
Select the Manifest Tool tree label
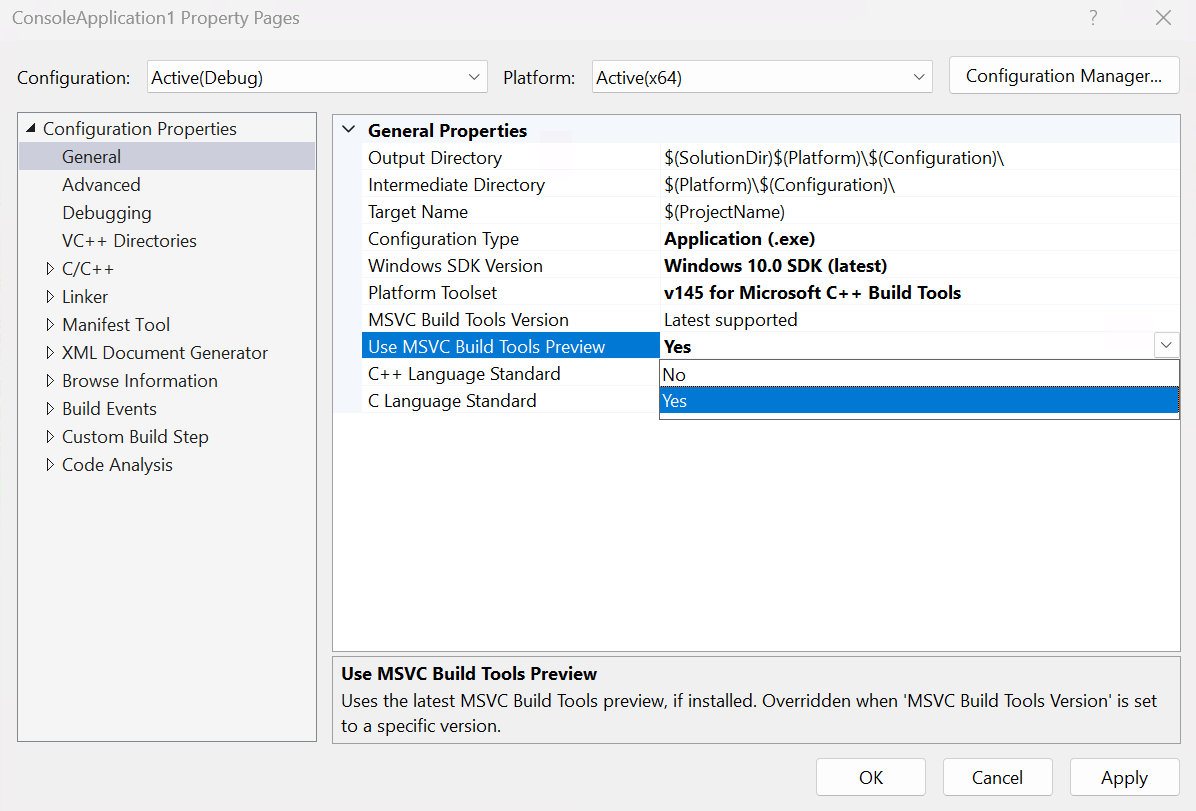(116, 324)
